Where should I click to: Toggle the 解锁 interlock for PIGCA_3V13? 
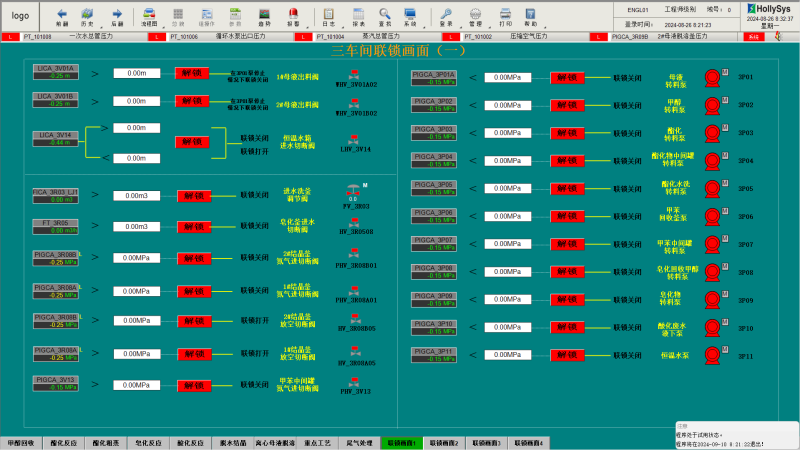click(194, 386)
